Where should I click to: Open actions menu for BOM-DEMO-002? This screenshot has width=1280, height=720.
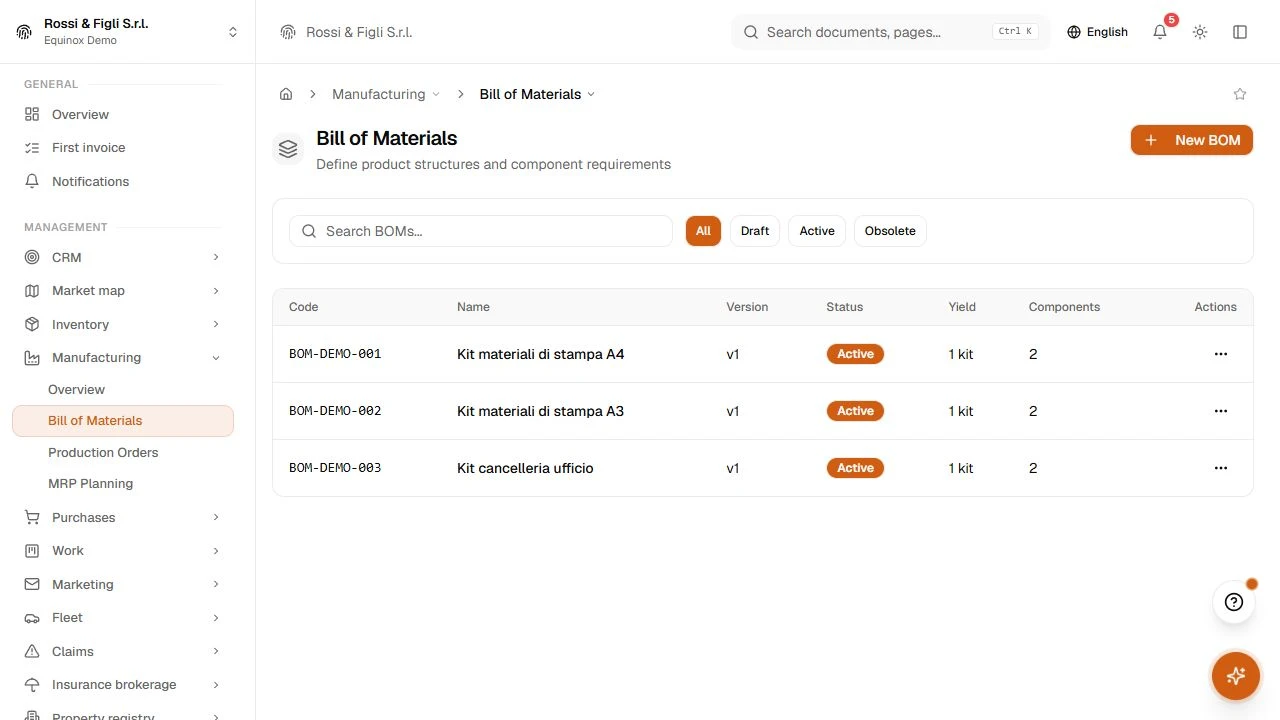tap(1220, 411)
